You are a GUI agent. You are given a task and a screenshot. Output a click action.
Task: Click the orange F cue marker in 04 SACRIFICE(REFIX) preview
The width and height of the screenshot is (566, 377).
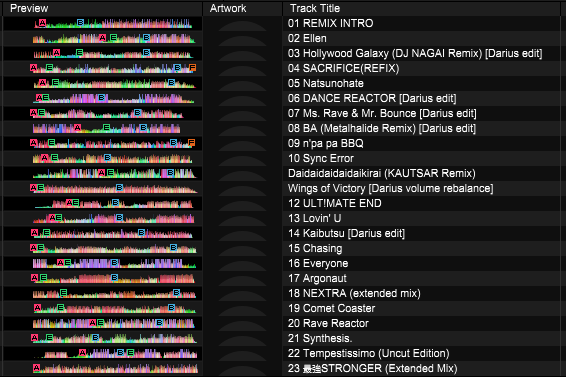point(192,68)
